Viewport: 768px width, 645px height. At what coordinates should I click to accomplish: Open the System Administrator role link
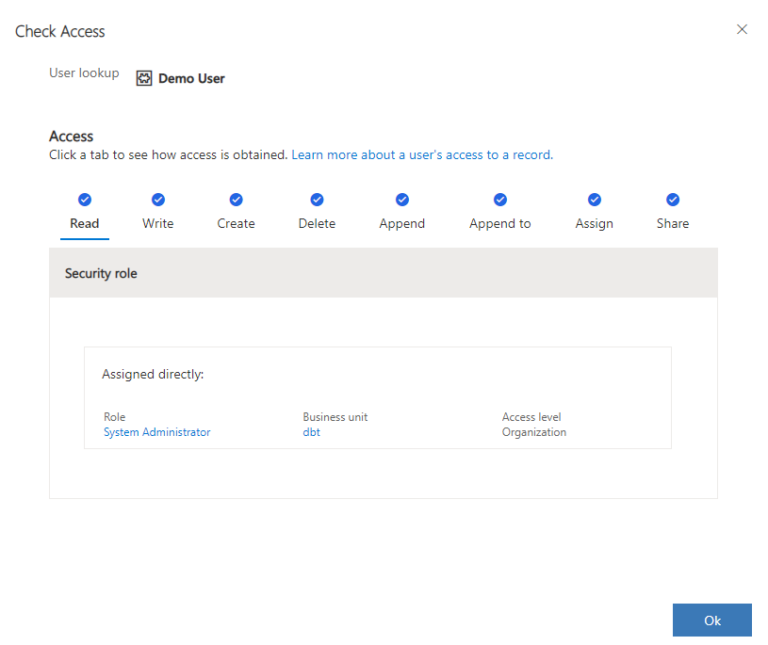pyautogui.click(x=157, y=432)
